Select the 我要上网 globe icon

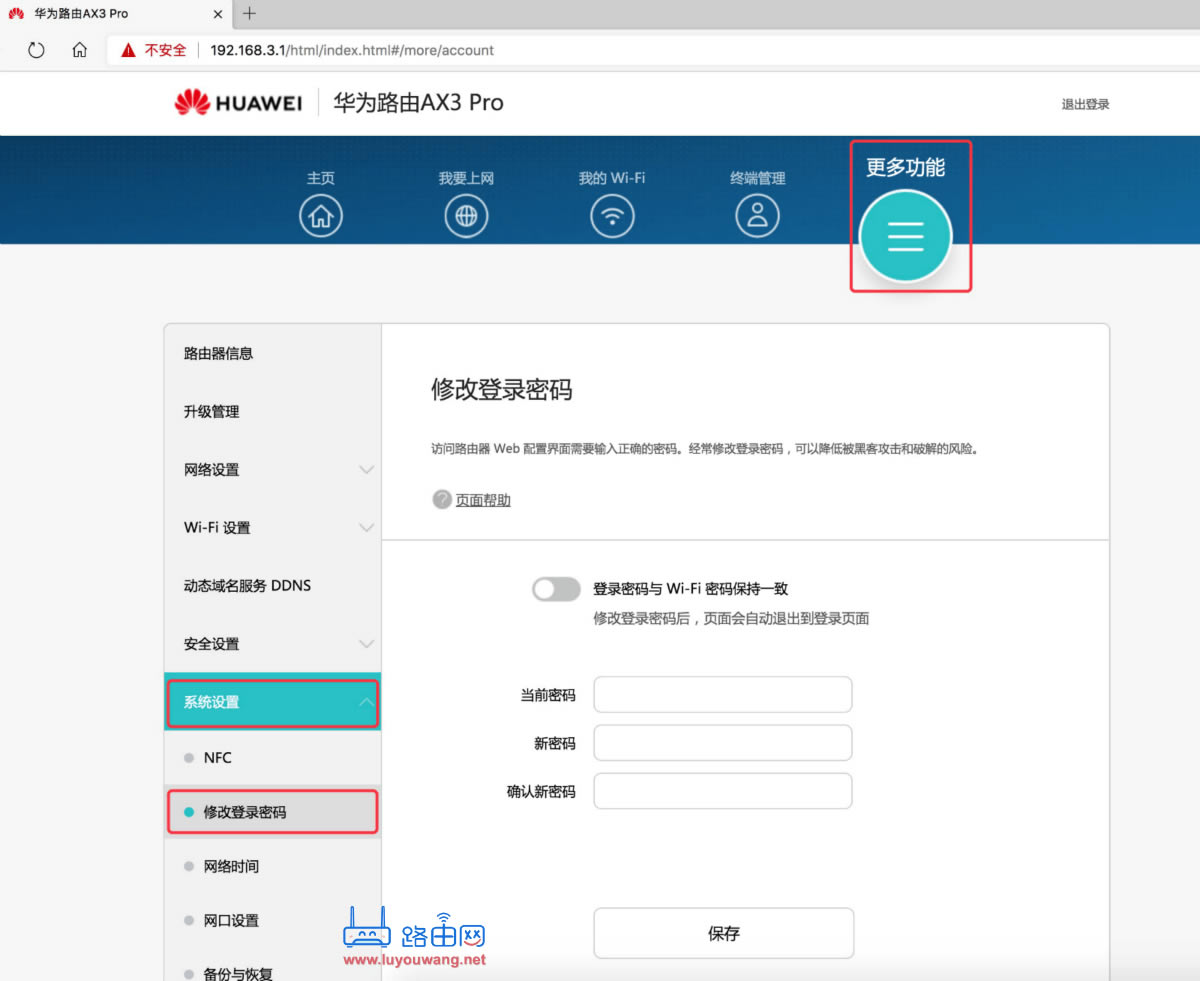(466, 214)
